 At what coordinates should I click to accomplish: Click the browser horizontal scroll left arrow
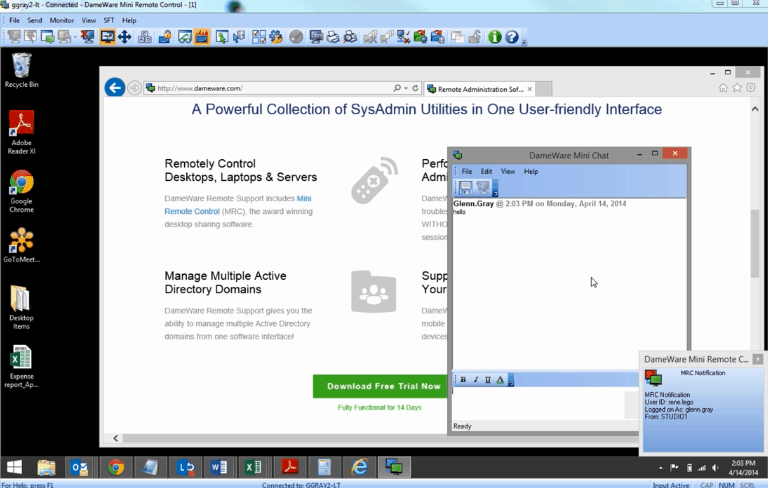point(116,438)
